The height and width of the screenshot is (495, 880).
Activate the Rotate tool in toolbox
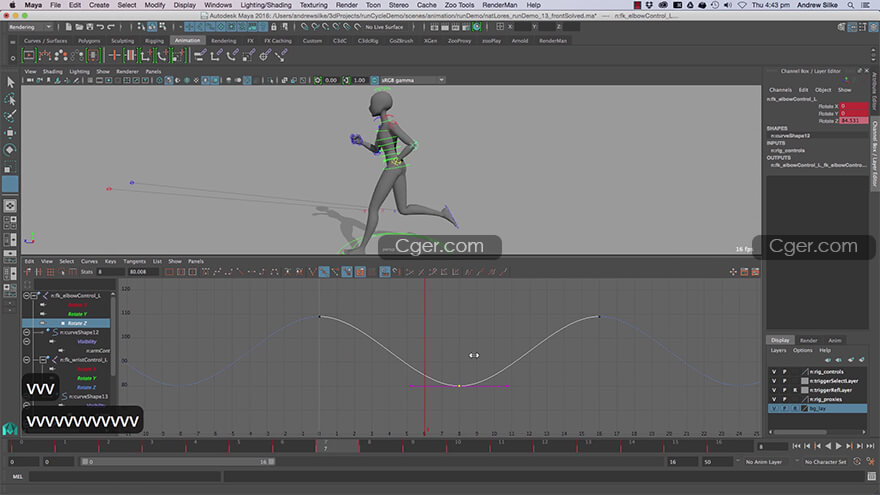pos(10,150)
